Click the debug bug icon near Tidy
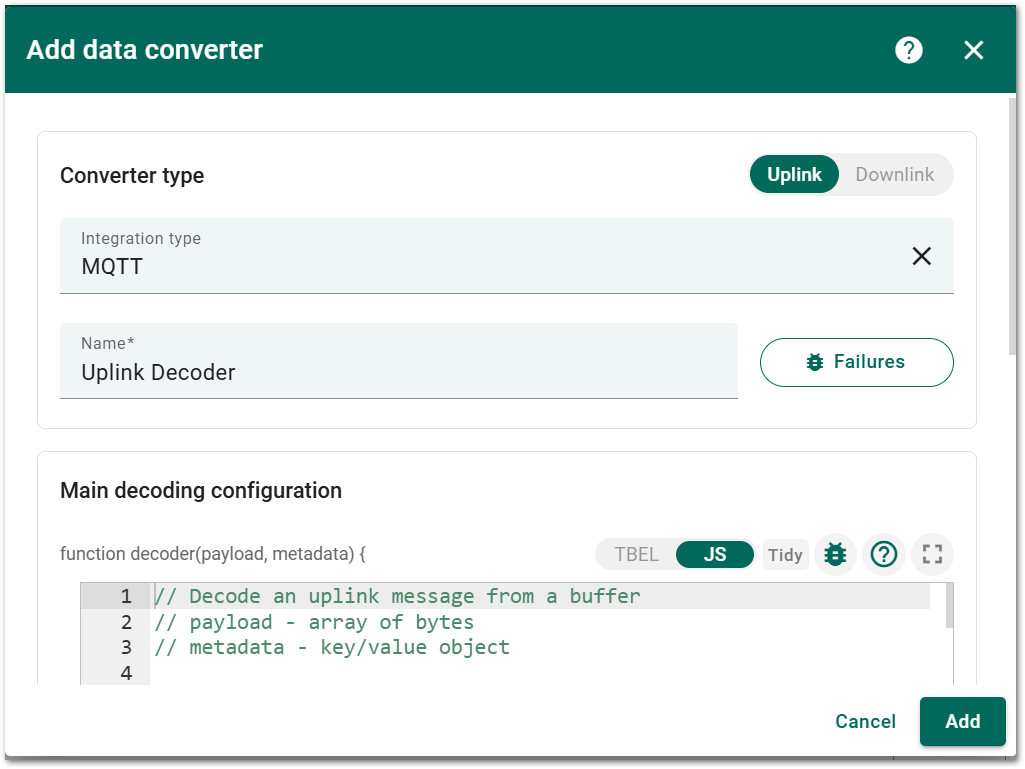 point(835,554)
